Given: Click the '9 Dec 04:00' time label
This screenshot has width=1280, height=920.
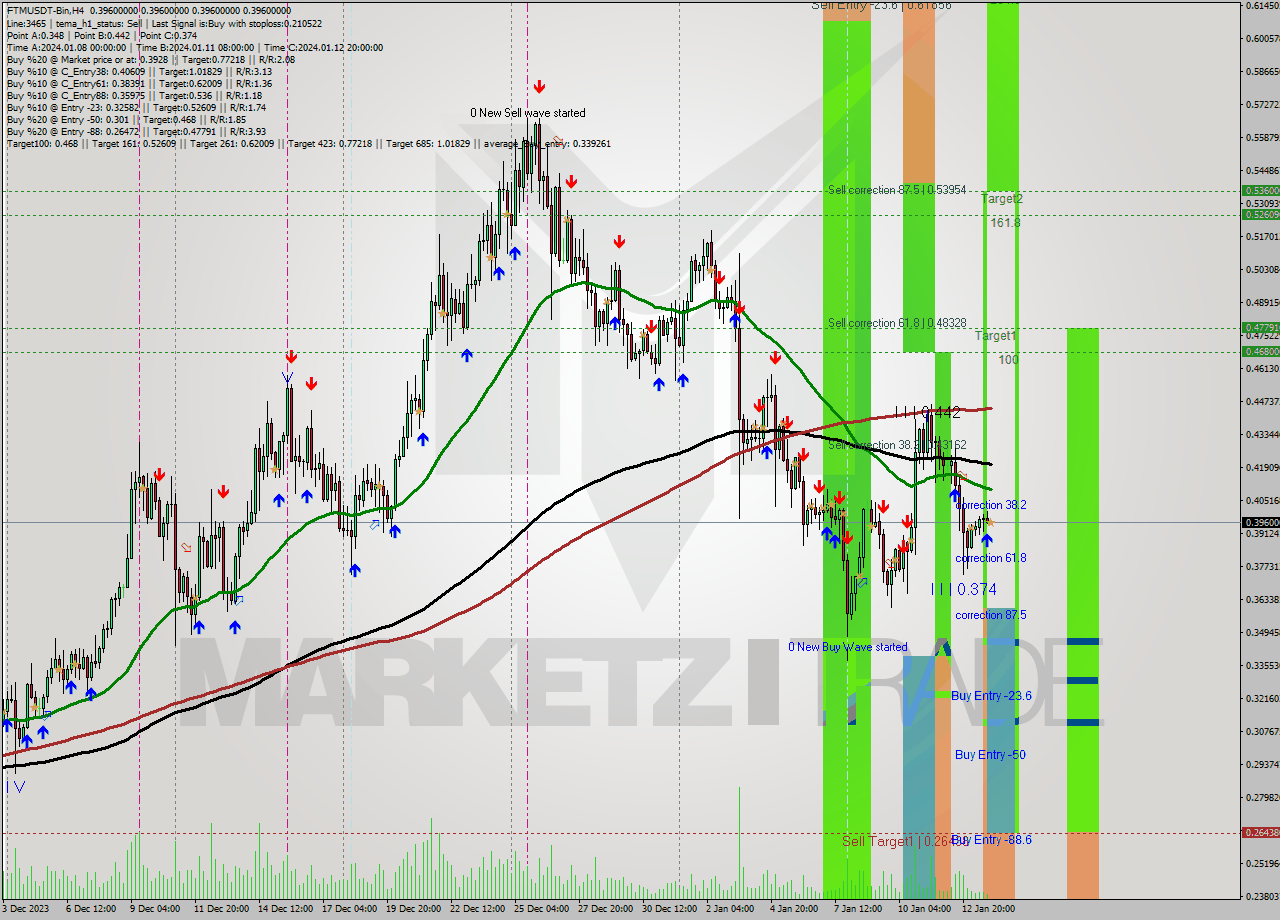Looking at the screenshot, I should (x=154, y=908).
